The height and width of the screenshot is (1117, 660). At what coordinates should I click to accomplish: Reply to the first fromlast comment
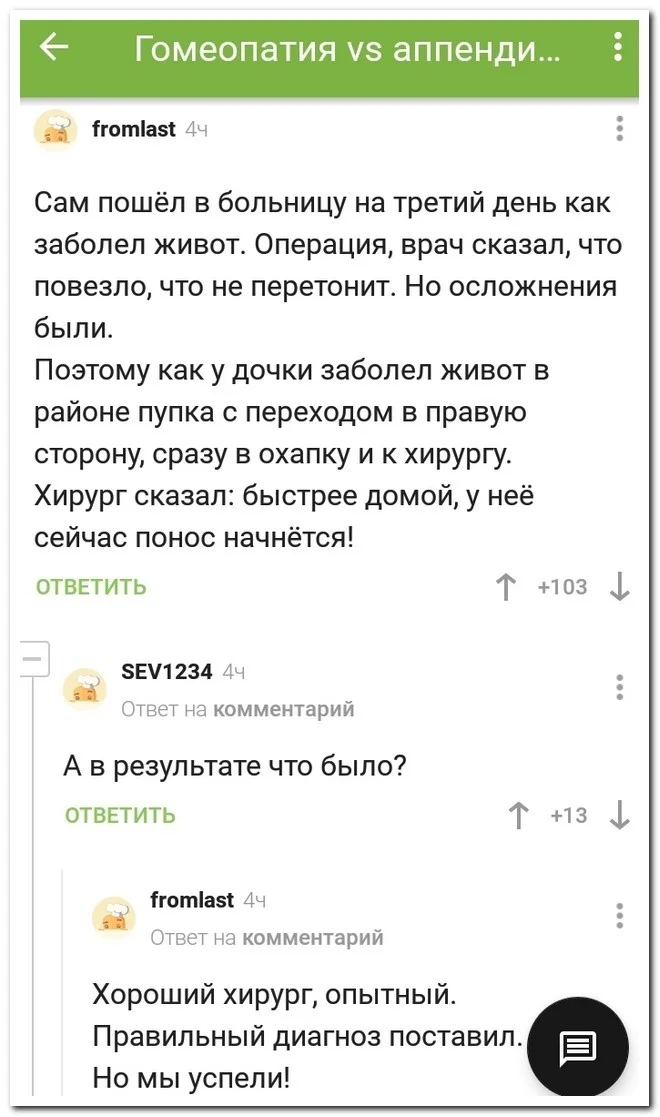tap(91, 588)
